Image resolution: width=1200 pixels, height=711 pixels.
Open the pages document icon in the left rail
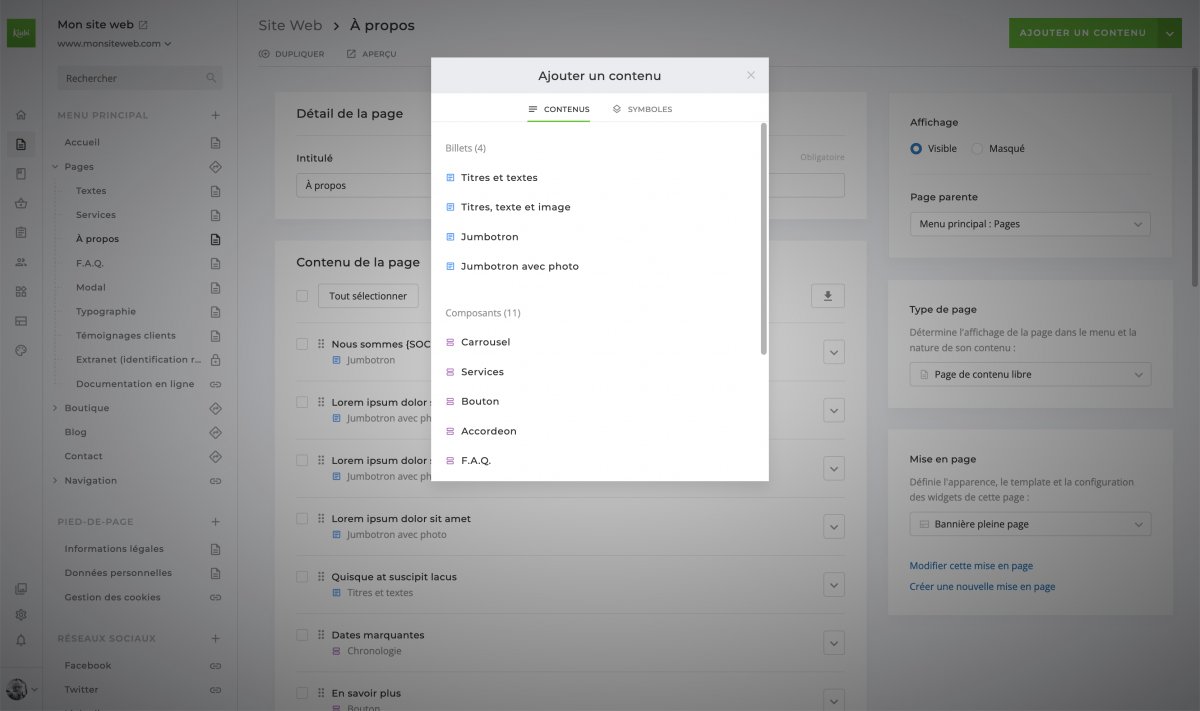21,144
